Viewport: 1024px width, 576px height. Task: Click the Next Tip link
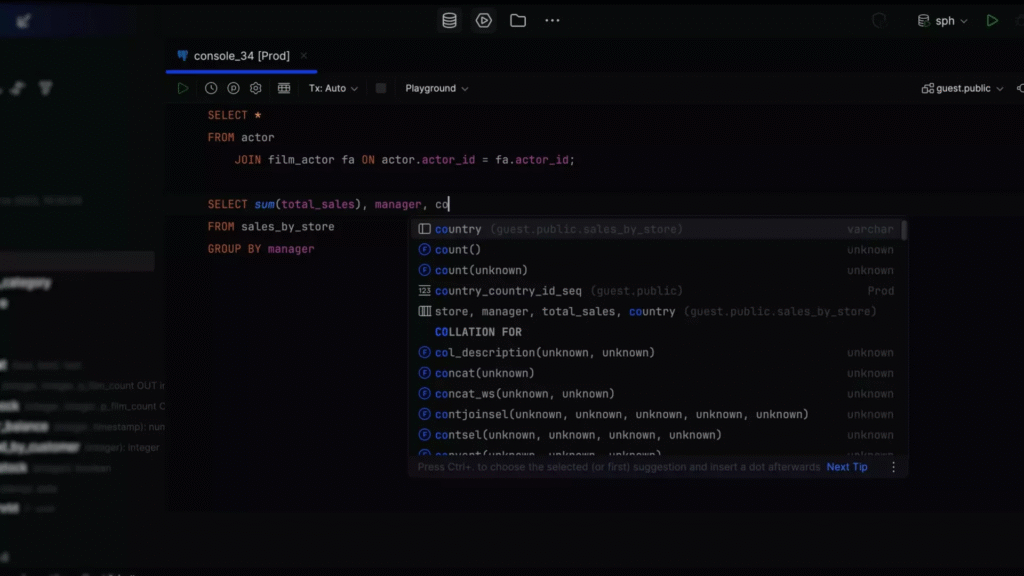847,467
